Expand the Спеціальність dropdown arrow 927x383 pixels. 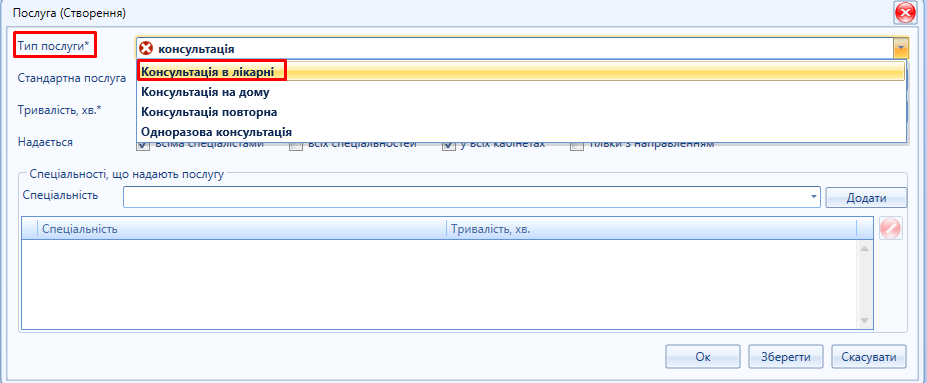tap(814, 197)
